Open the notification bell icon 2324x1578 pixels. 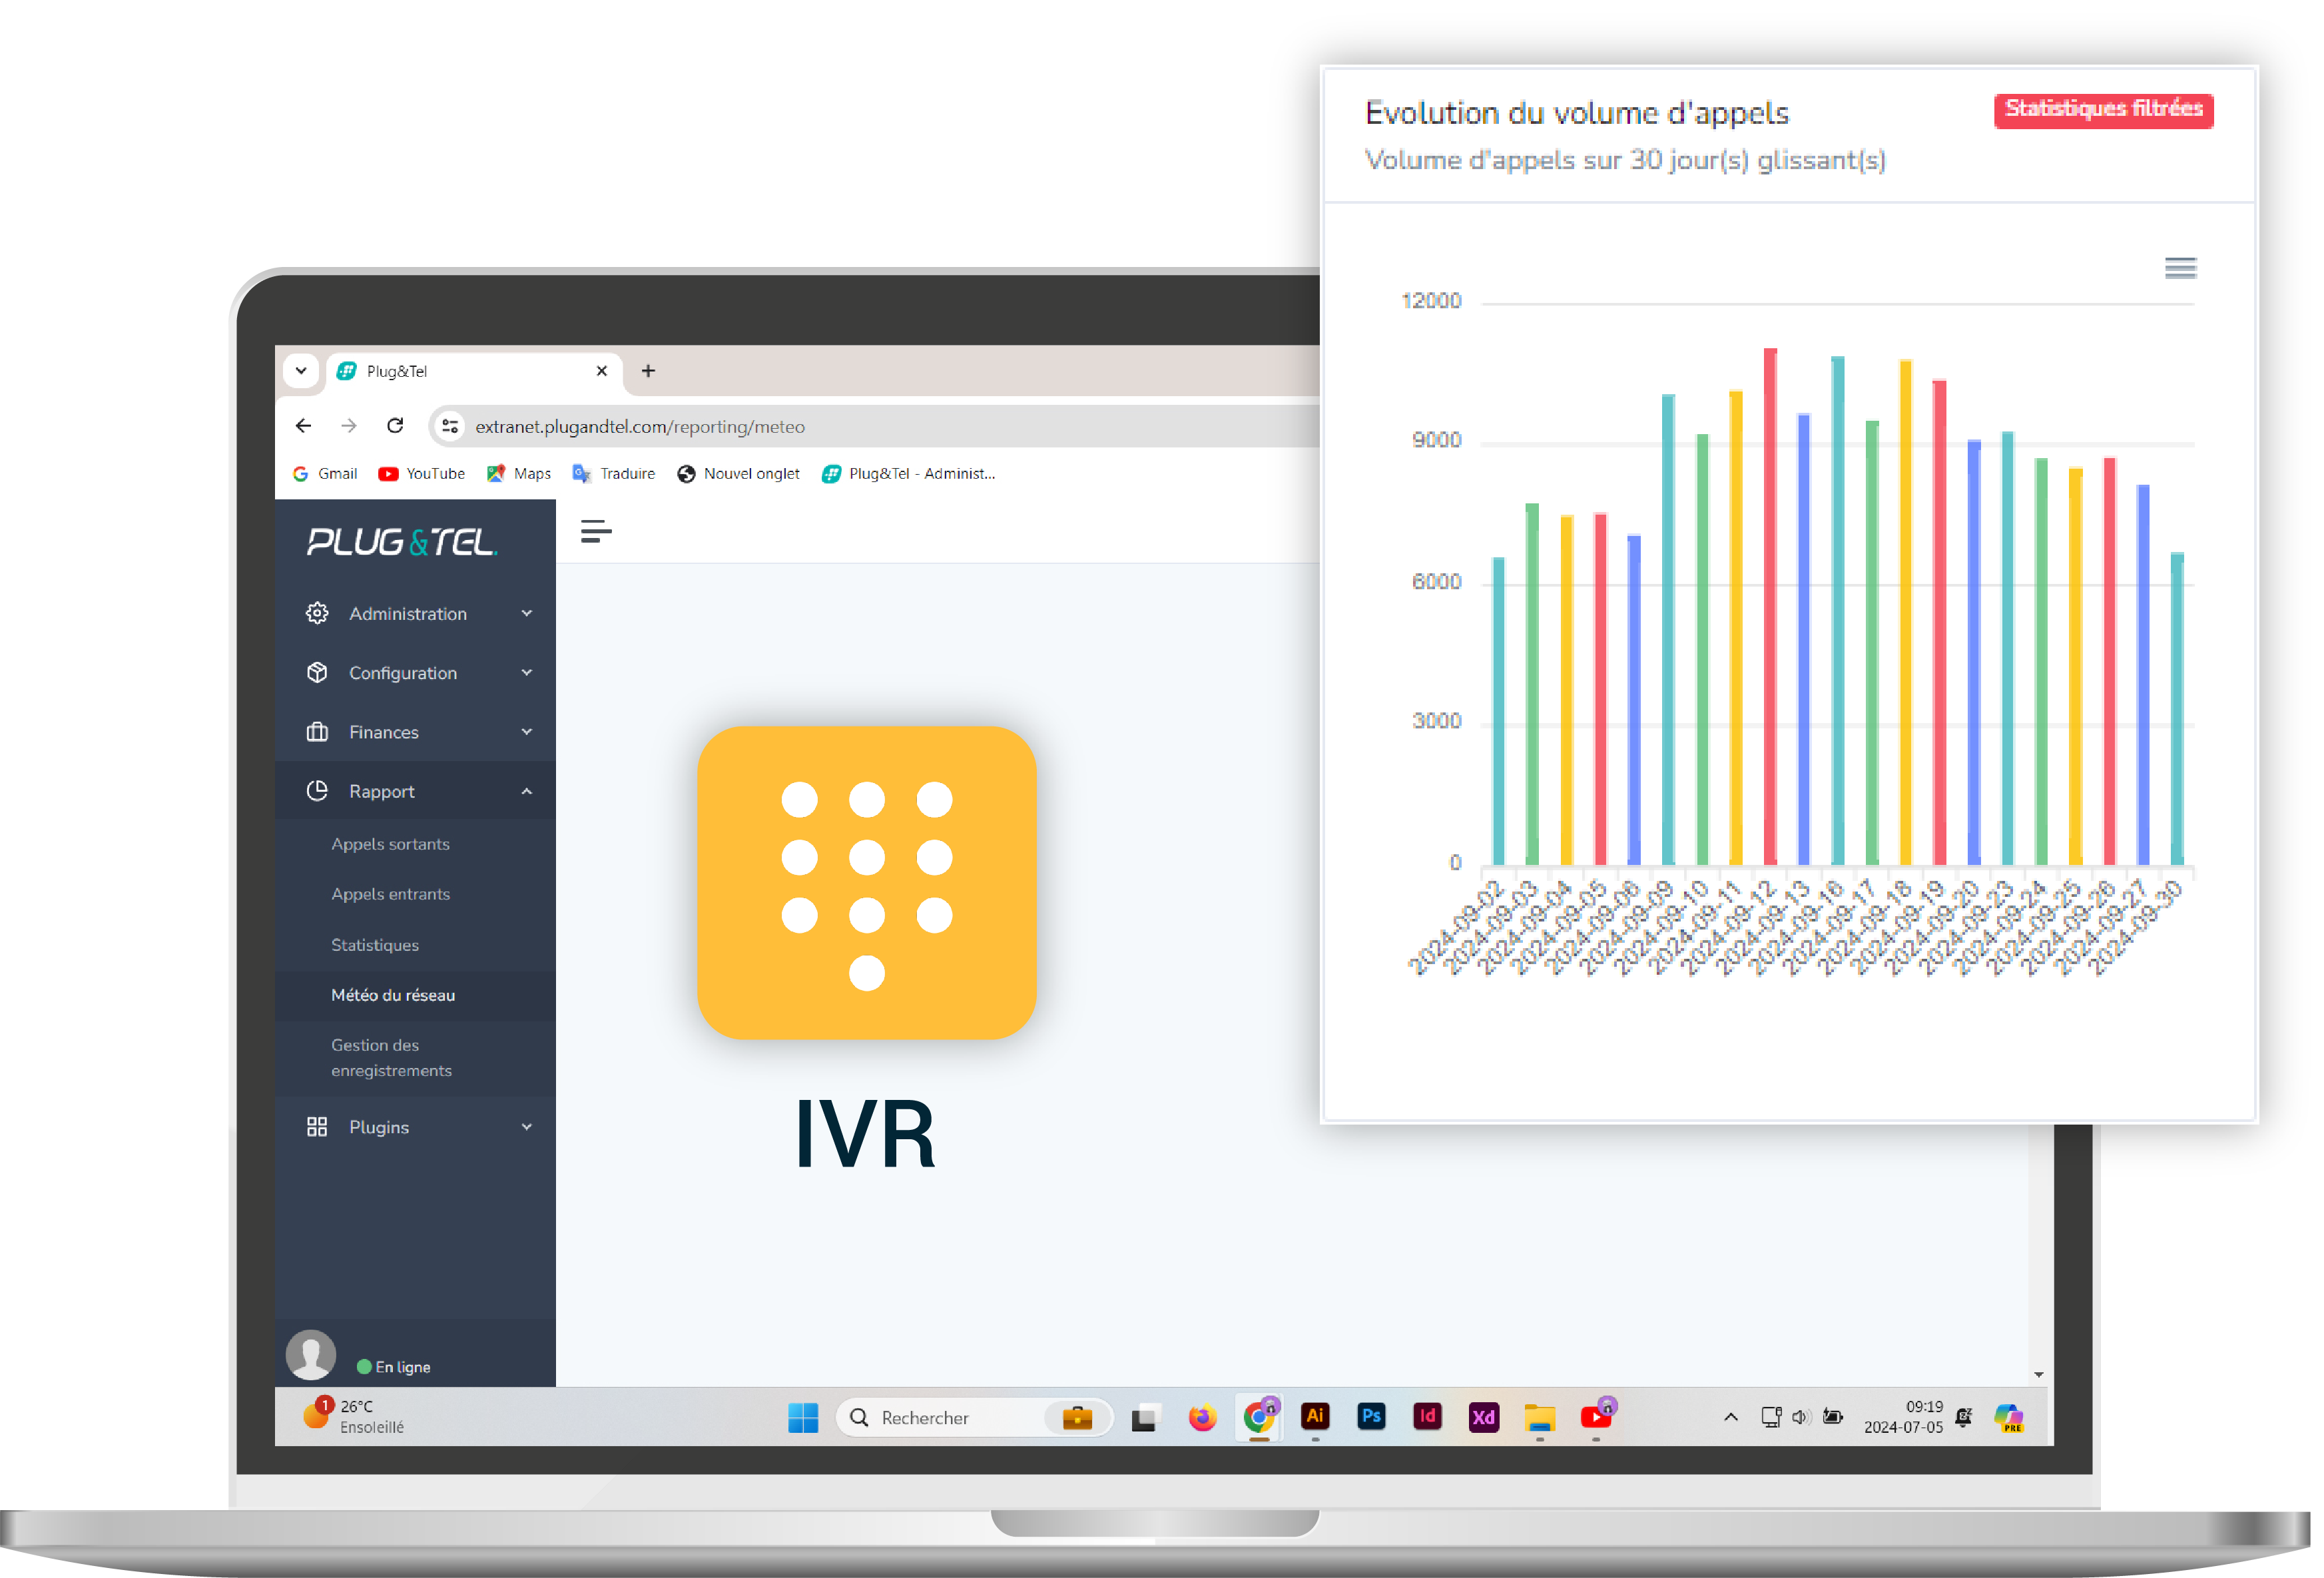(x=1964, y=1417)
